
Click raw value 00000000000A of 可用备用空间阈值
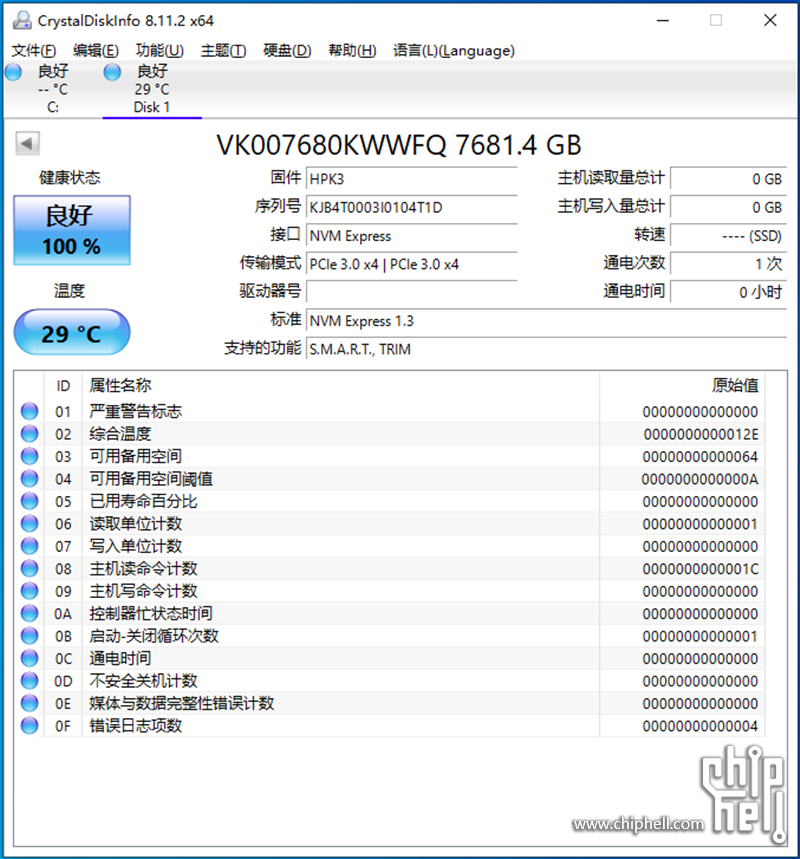700,479
